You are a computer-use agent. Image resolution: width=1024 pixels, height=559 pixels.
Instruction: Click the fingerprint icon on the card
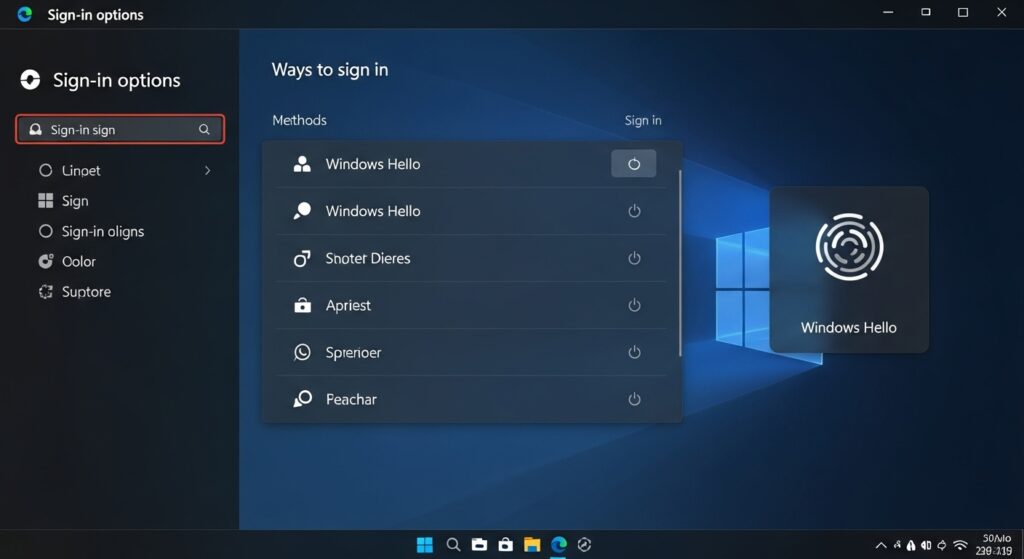849,247
